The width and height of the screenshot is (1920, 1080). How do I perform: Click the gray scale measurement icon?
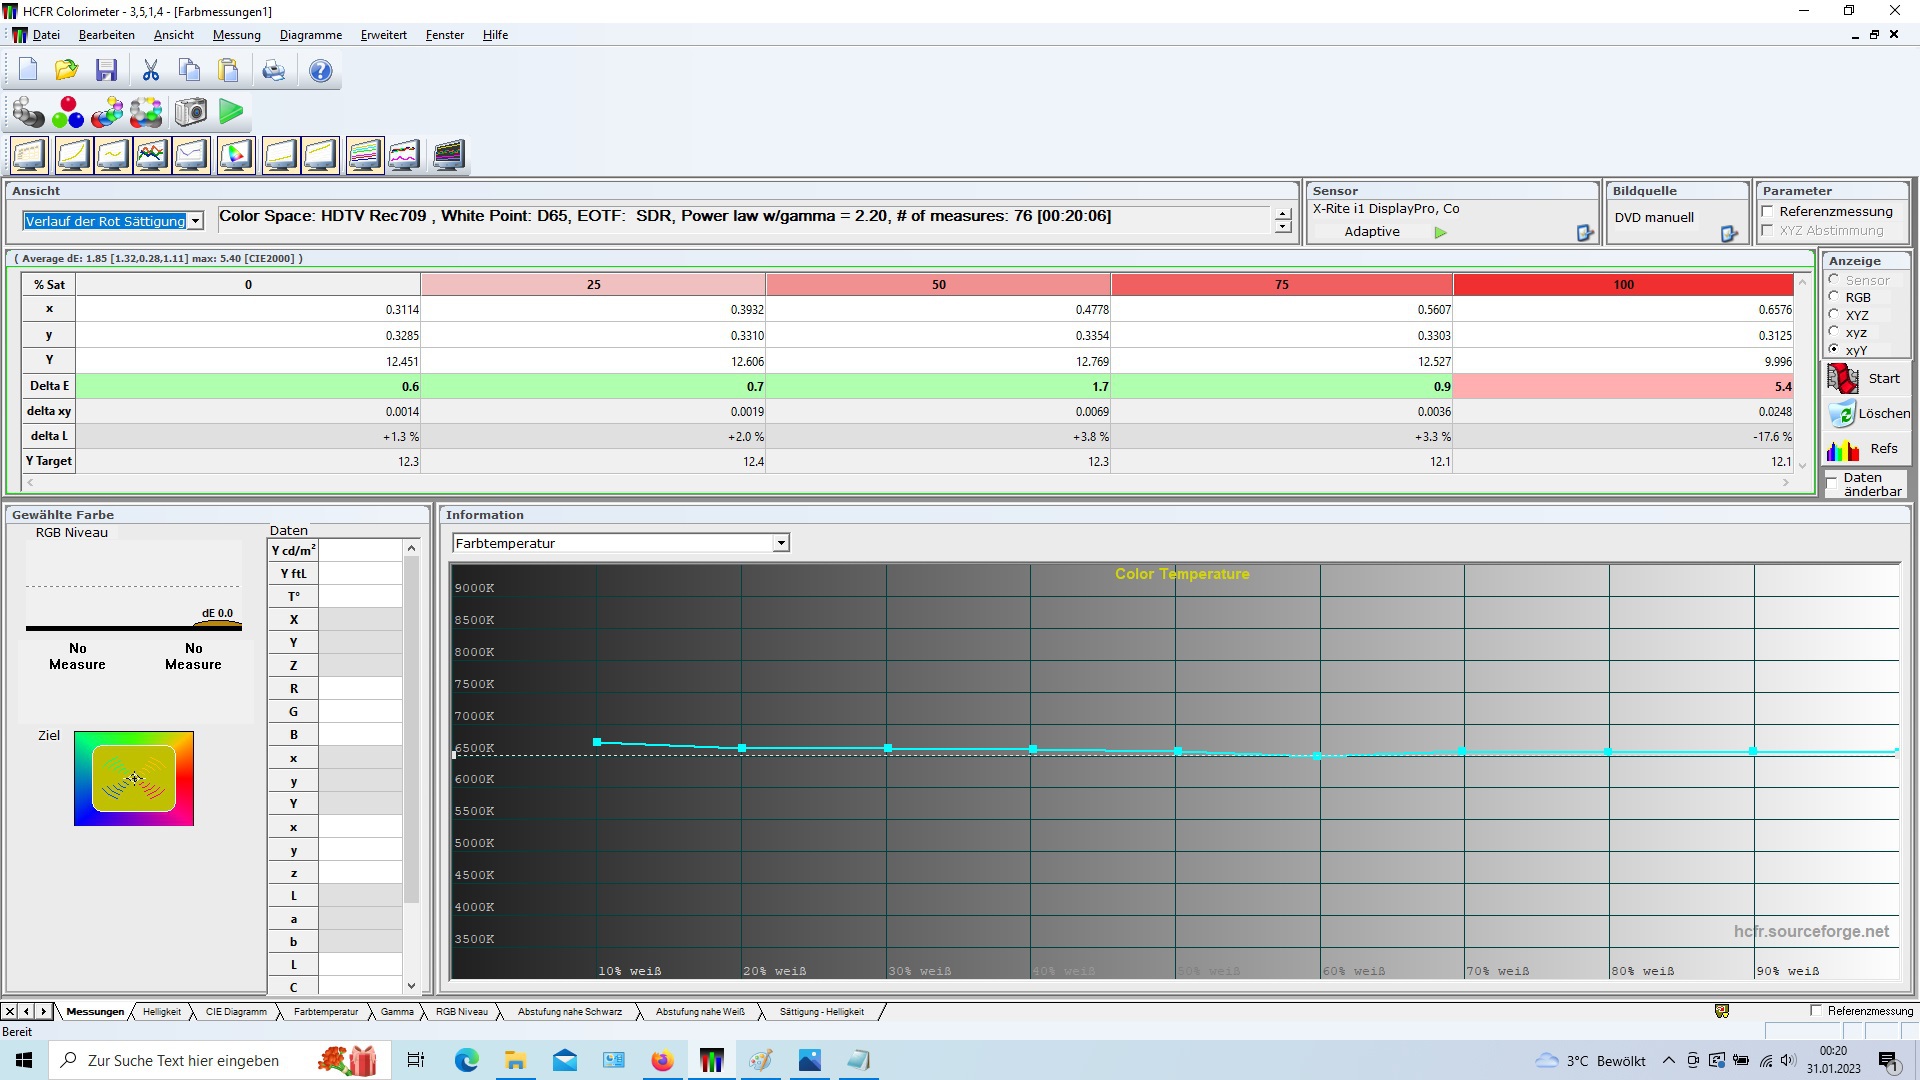(28, 112)
